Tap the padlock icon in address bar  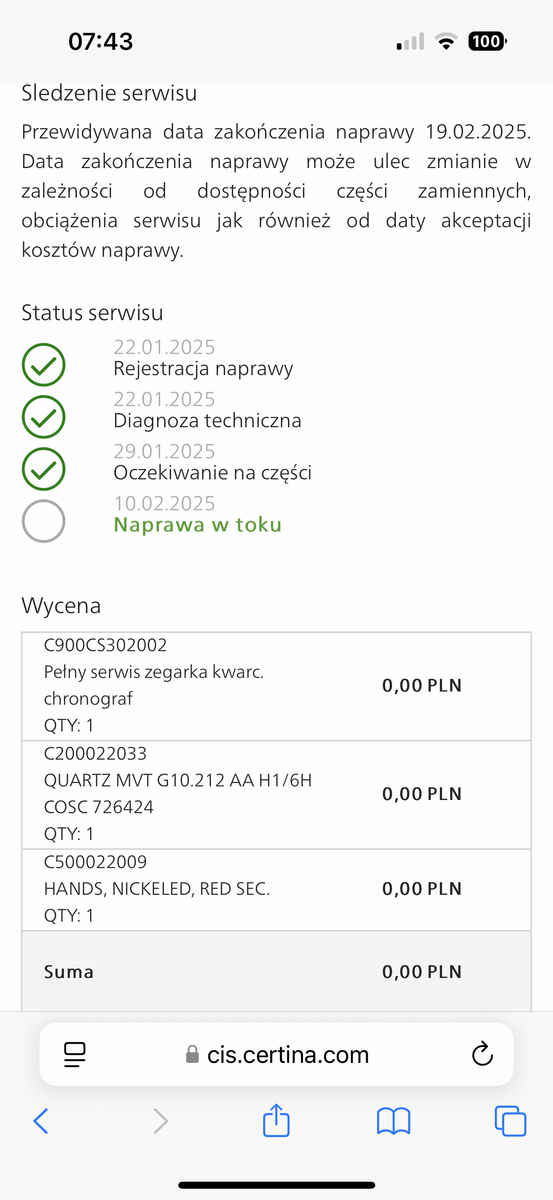tap(193, 1055)
